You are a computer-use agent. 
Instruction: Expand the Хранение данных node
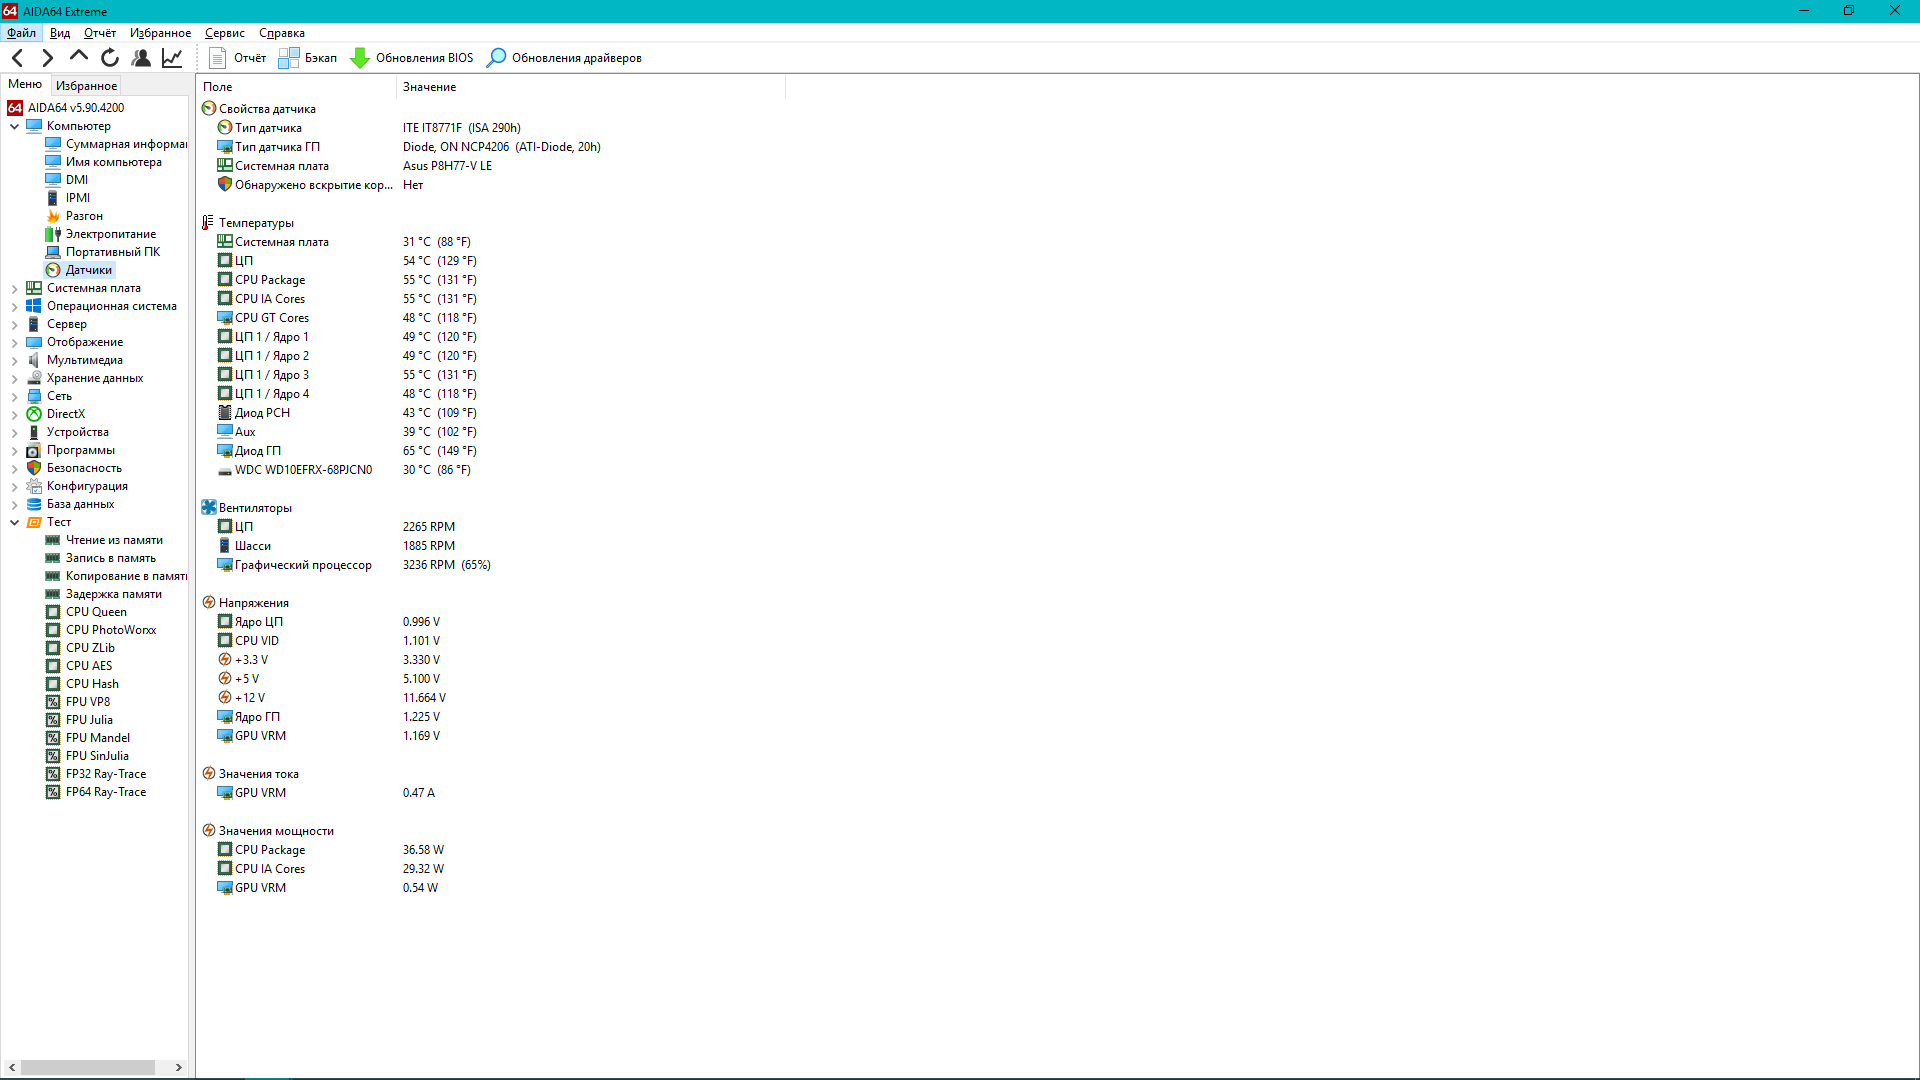pyautogui.click(x=15, y=378)
